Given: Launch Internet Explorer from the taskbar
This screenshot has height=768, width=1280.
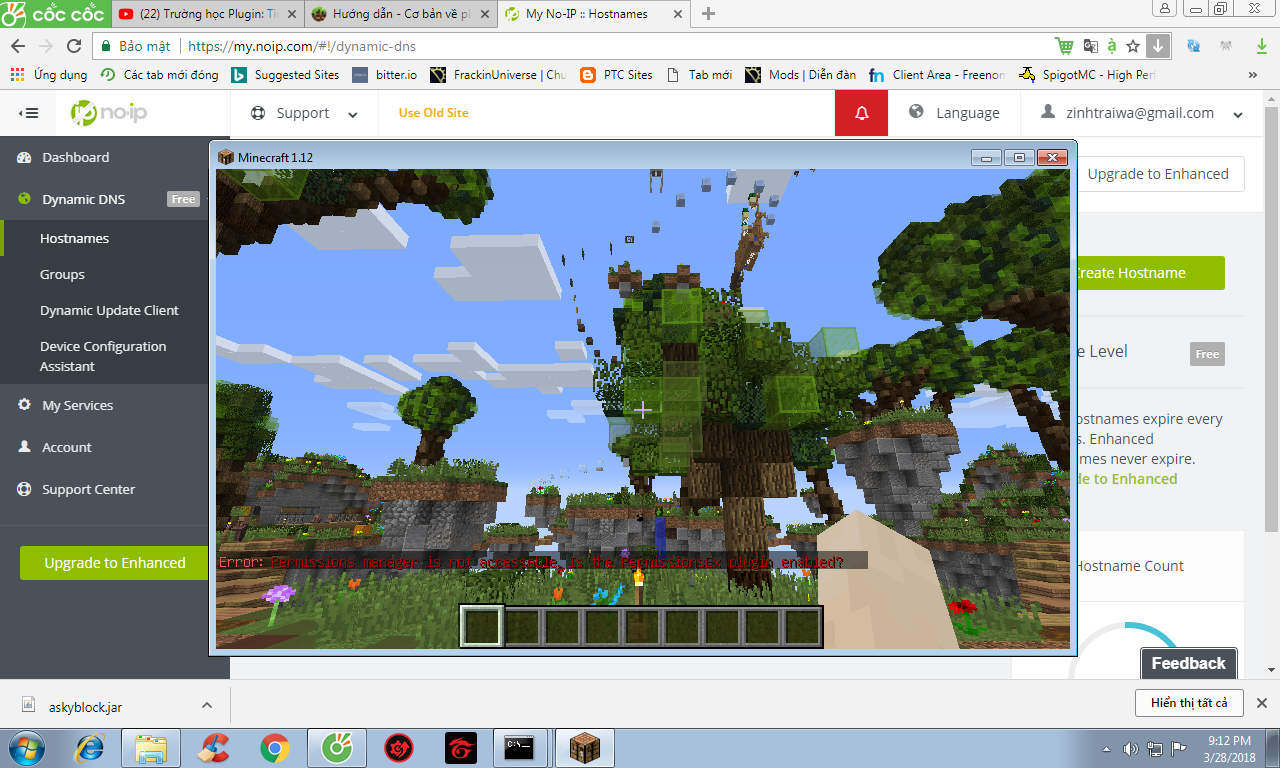Looking at the screenshot, I should [x=90, y=748].
